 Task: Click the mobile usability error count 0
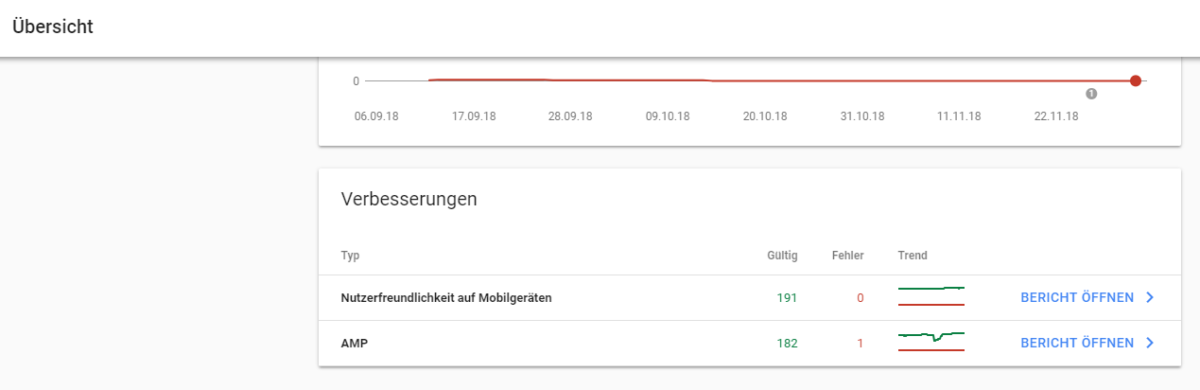tap(860, 298)
